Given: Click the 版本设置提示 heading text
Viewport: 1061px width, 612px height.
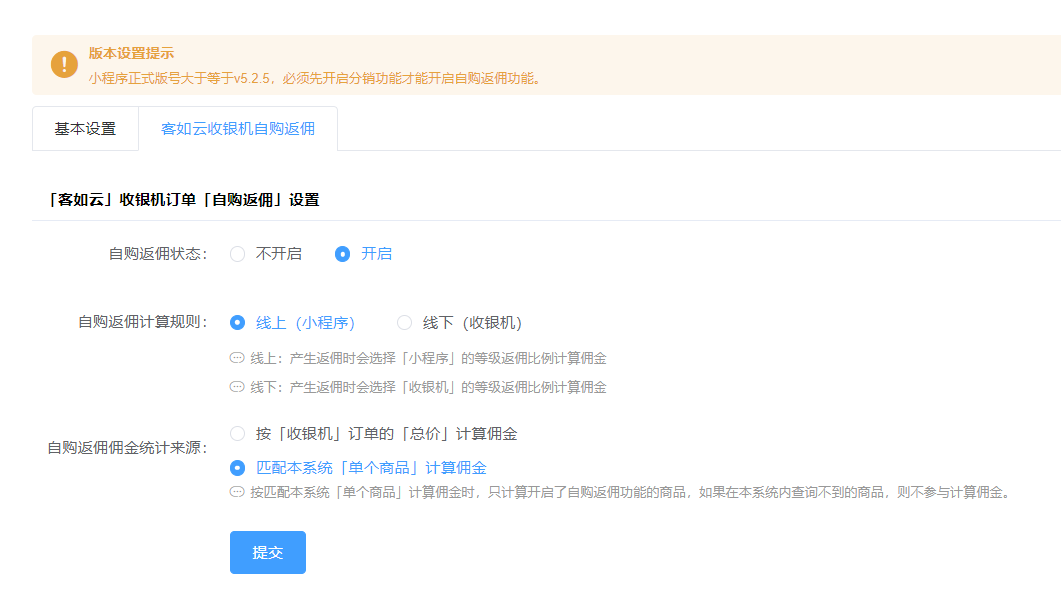Looking at the screenshot, I should click(131, 53).
